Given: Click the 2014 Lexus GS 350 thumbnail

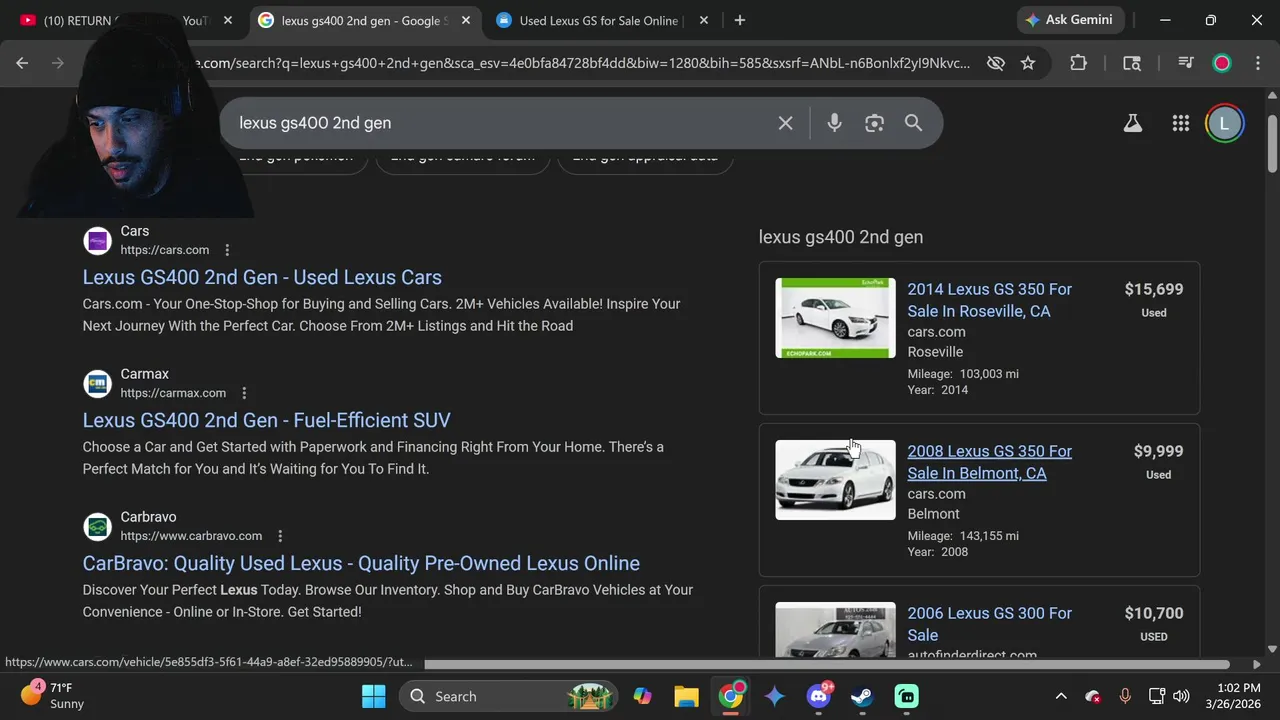Looking at the screenshot, I should [835, 318].
